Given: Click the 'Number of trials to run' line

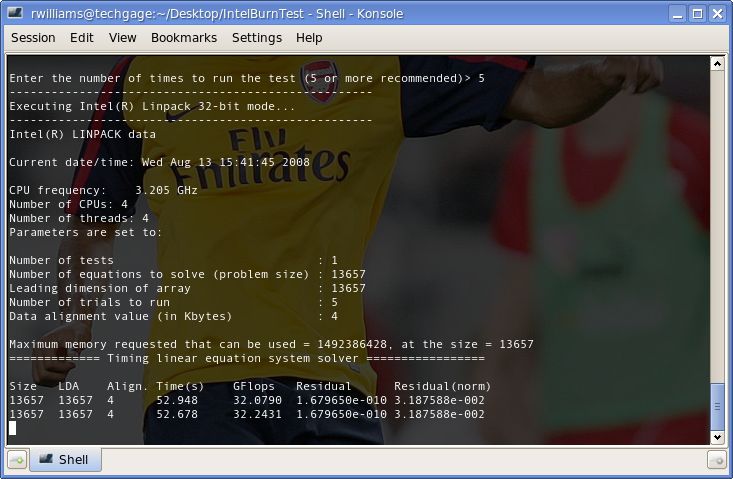Looking at the screenshot, I should tap(173, 302).
